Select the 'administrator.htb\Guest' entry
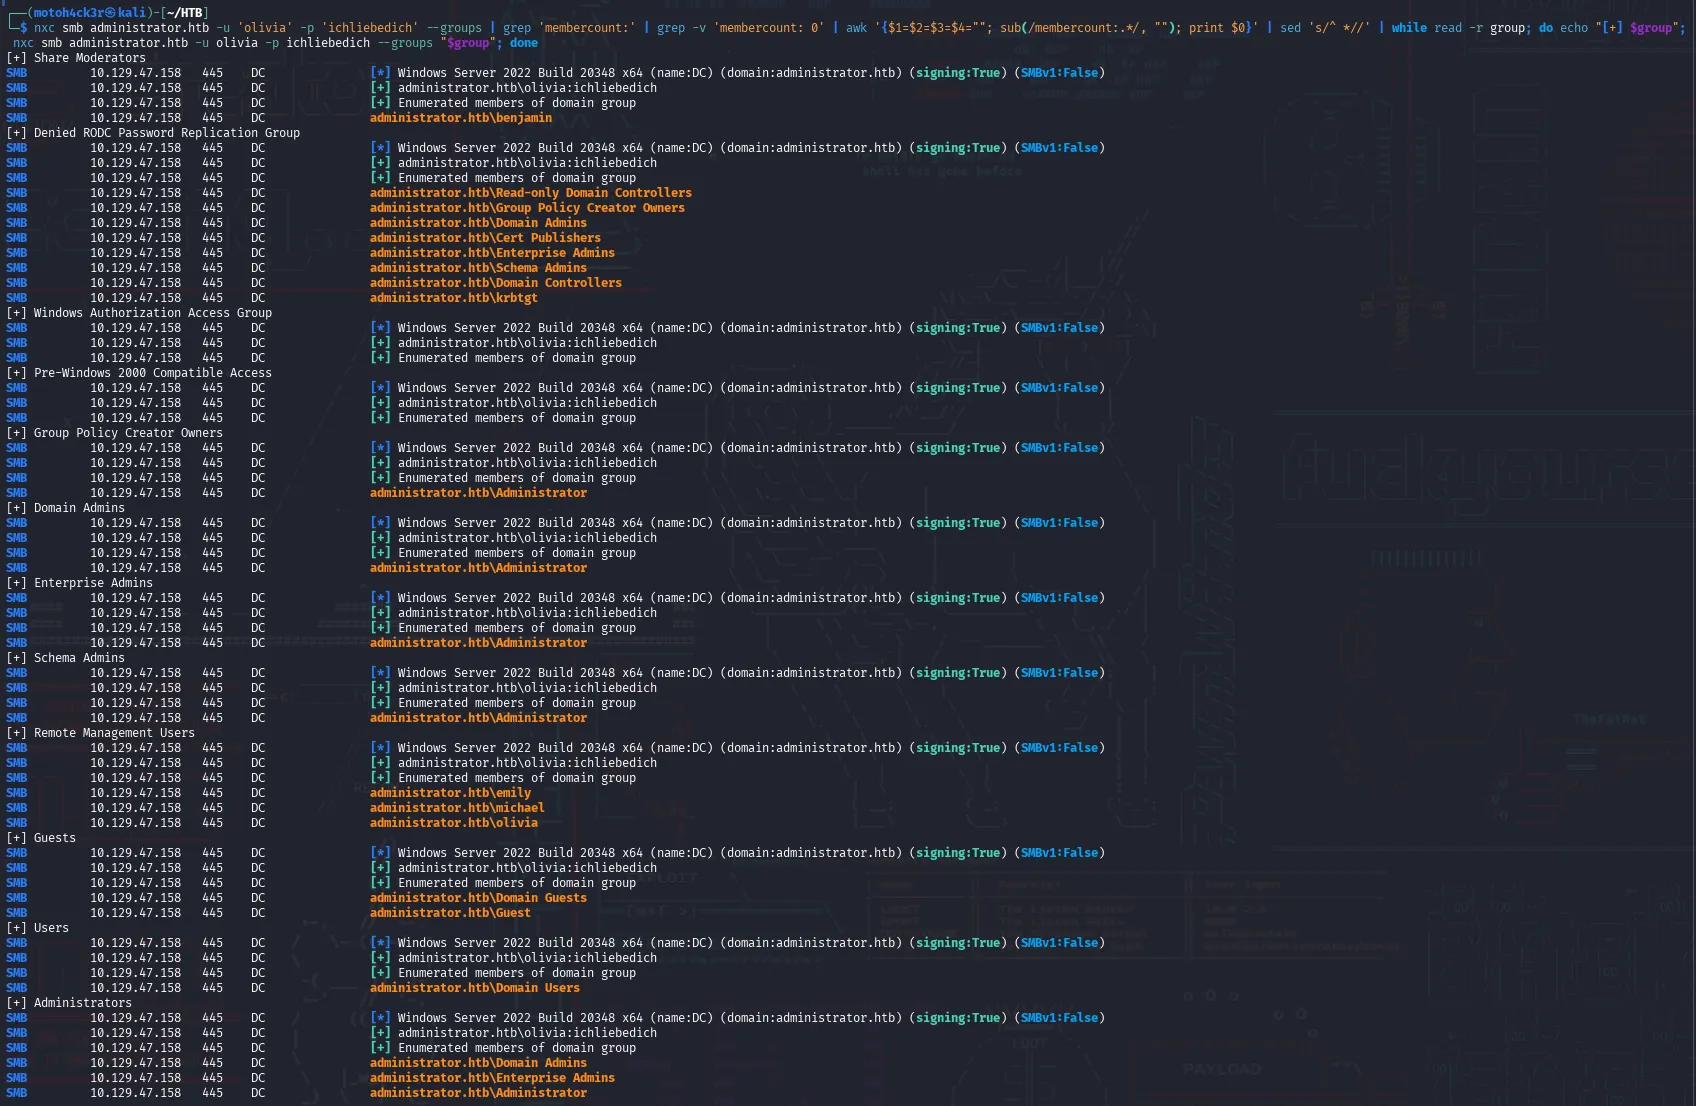The width and height of the screenshot is (1696, 1106). pyautogui.click(x=450, y=913)
